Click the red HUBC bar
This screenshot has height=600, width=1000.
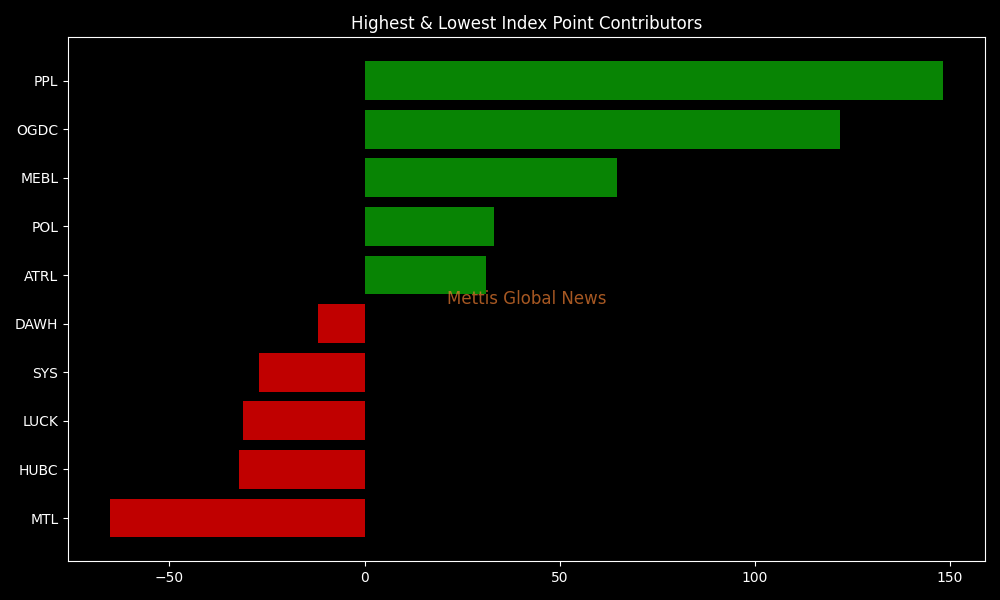(302, 469)
